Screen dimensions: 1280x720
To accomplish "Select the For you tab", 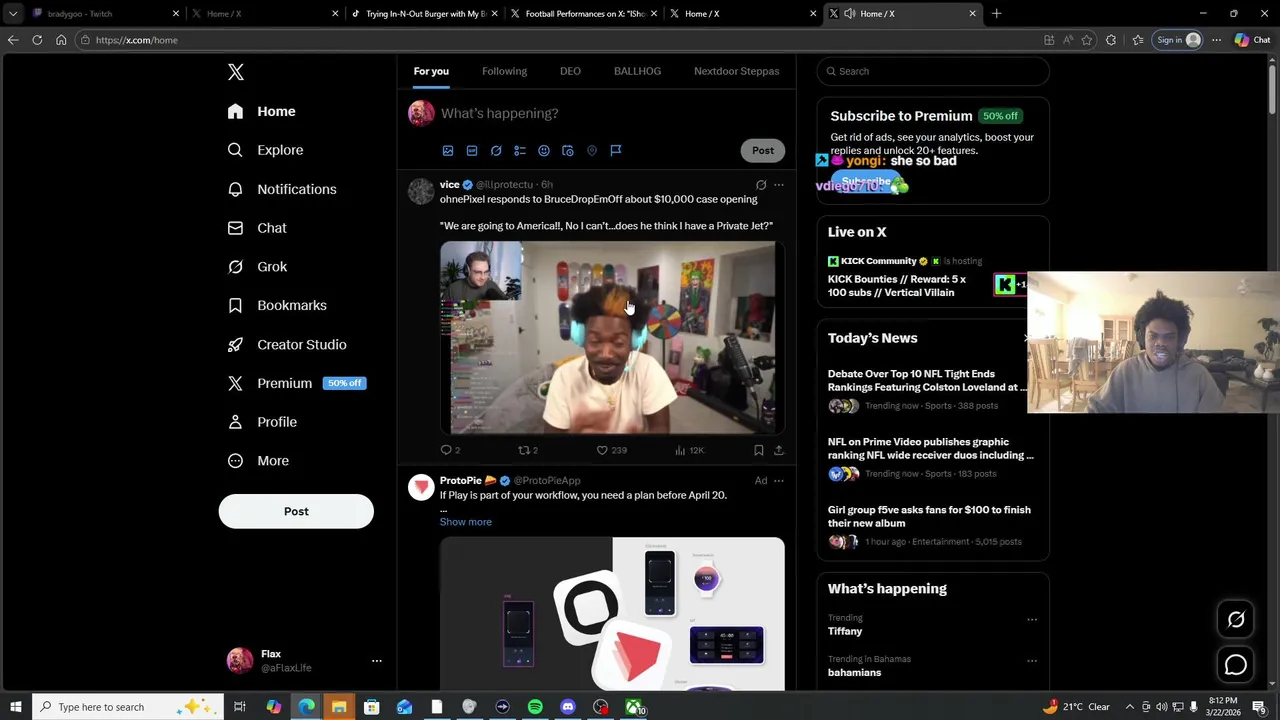I will pos(431,71).
